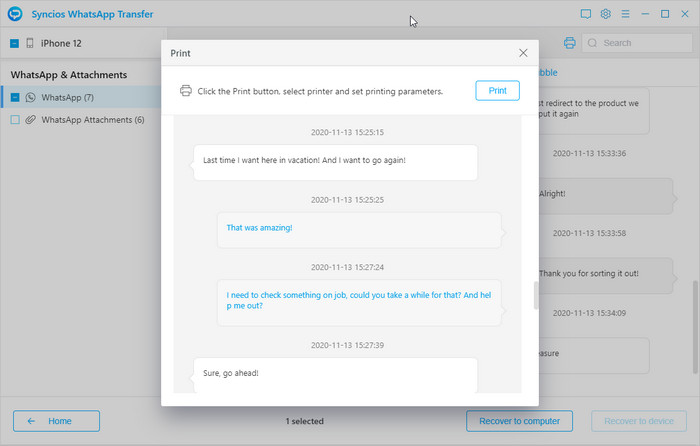The width and height of the screenshot is (700, 446).
Task: Click the 'iPhone 12' device label
Action: tap(61, 43)
